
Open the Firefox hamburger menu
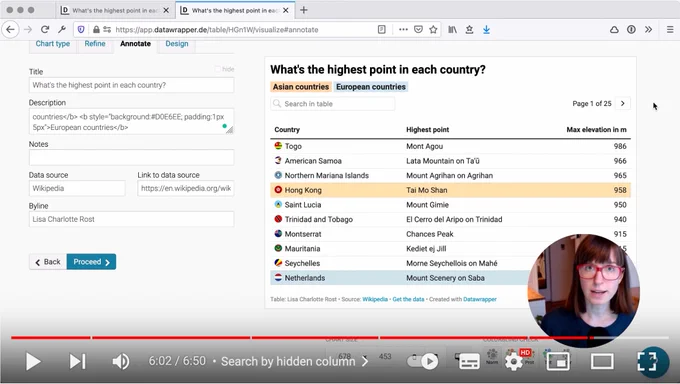(x=670, y=30)
